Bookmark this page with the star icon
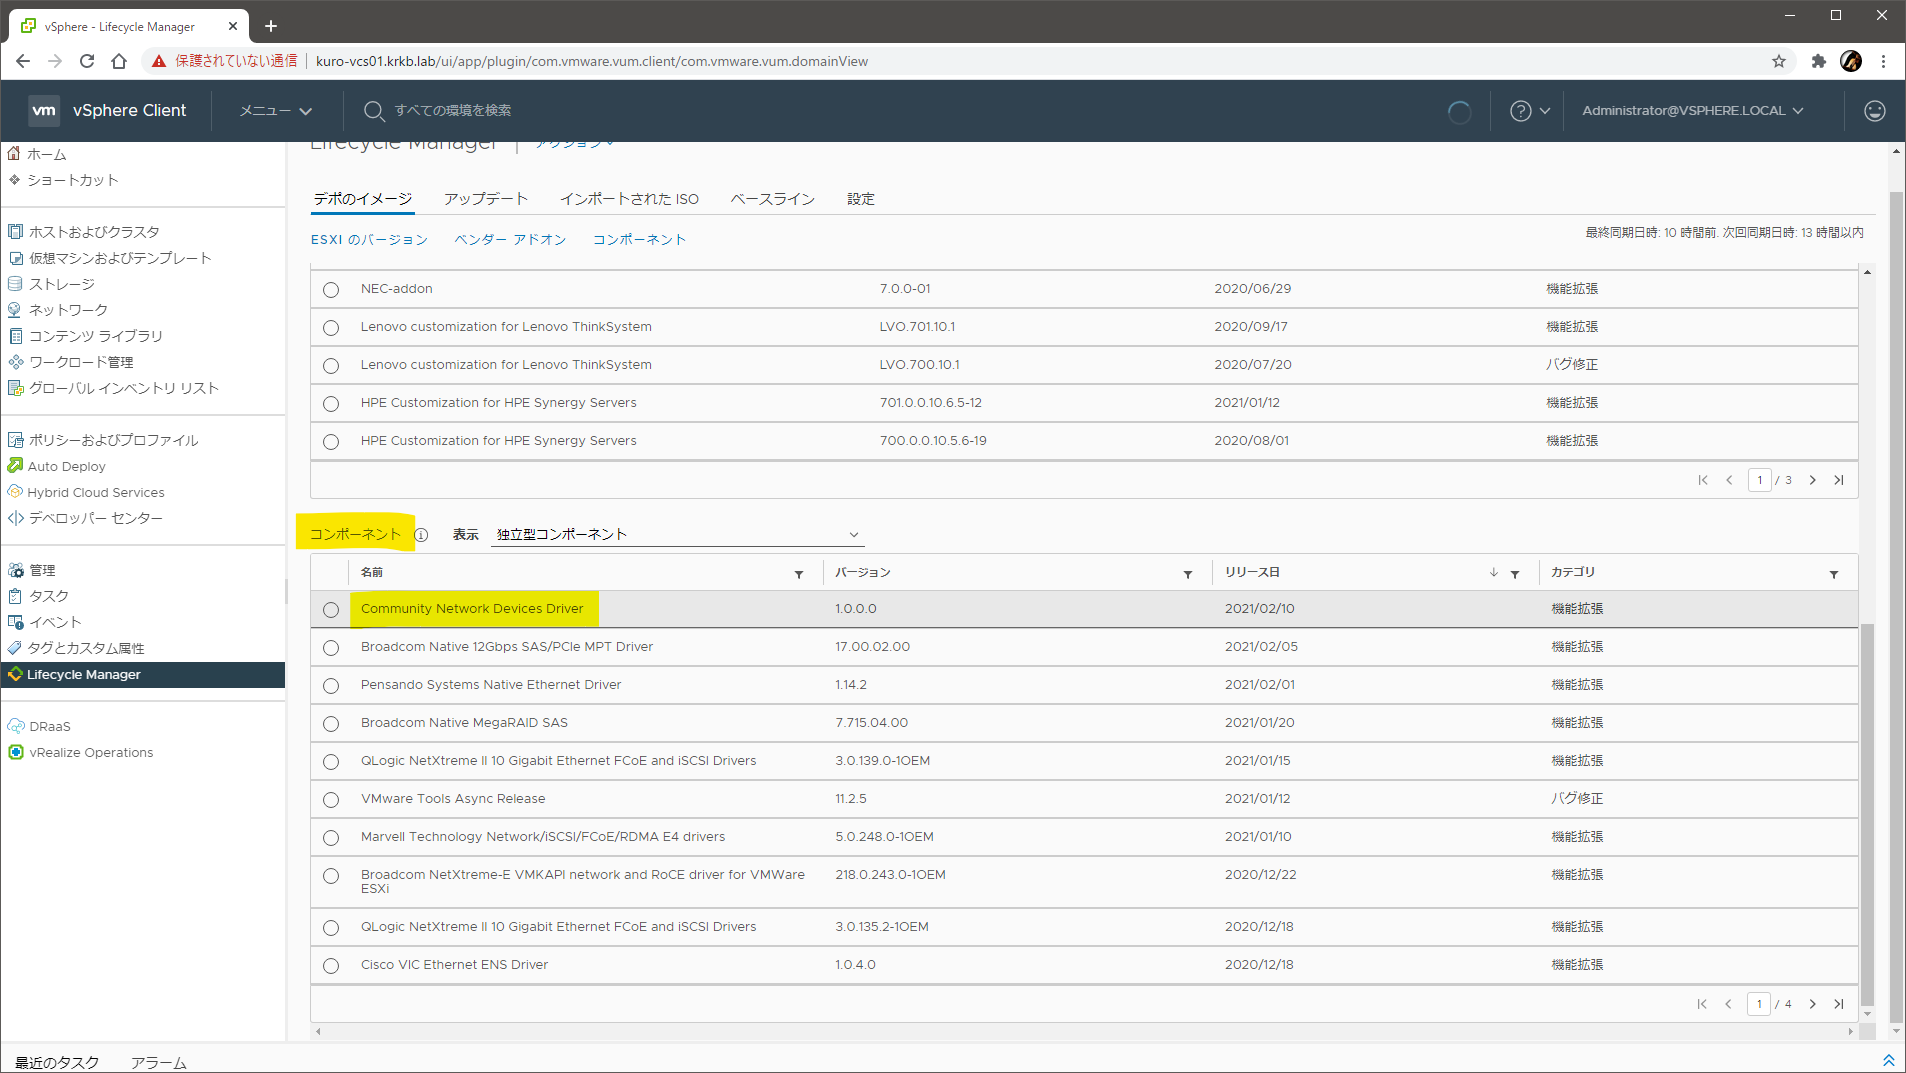 click(x=1778, y=61)
